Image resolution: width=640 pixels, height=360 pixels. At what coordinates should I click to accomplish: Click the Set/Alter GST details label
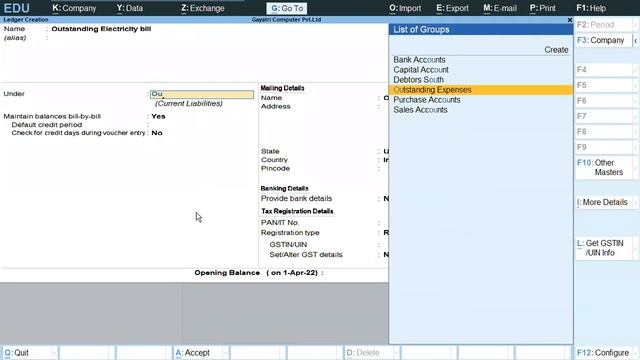click(x=306, y=255)
